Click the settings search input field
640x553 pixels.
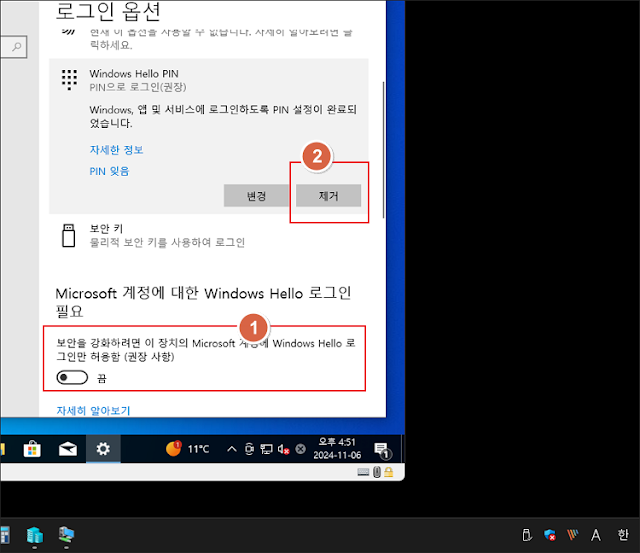13,47
